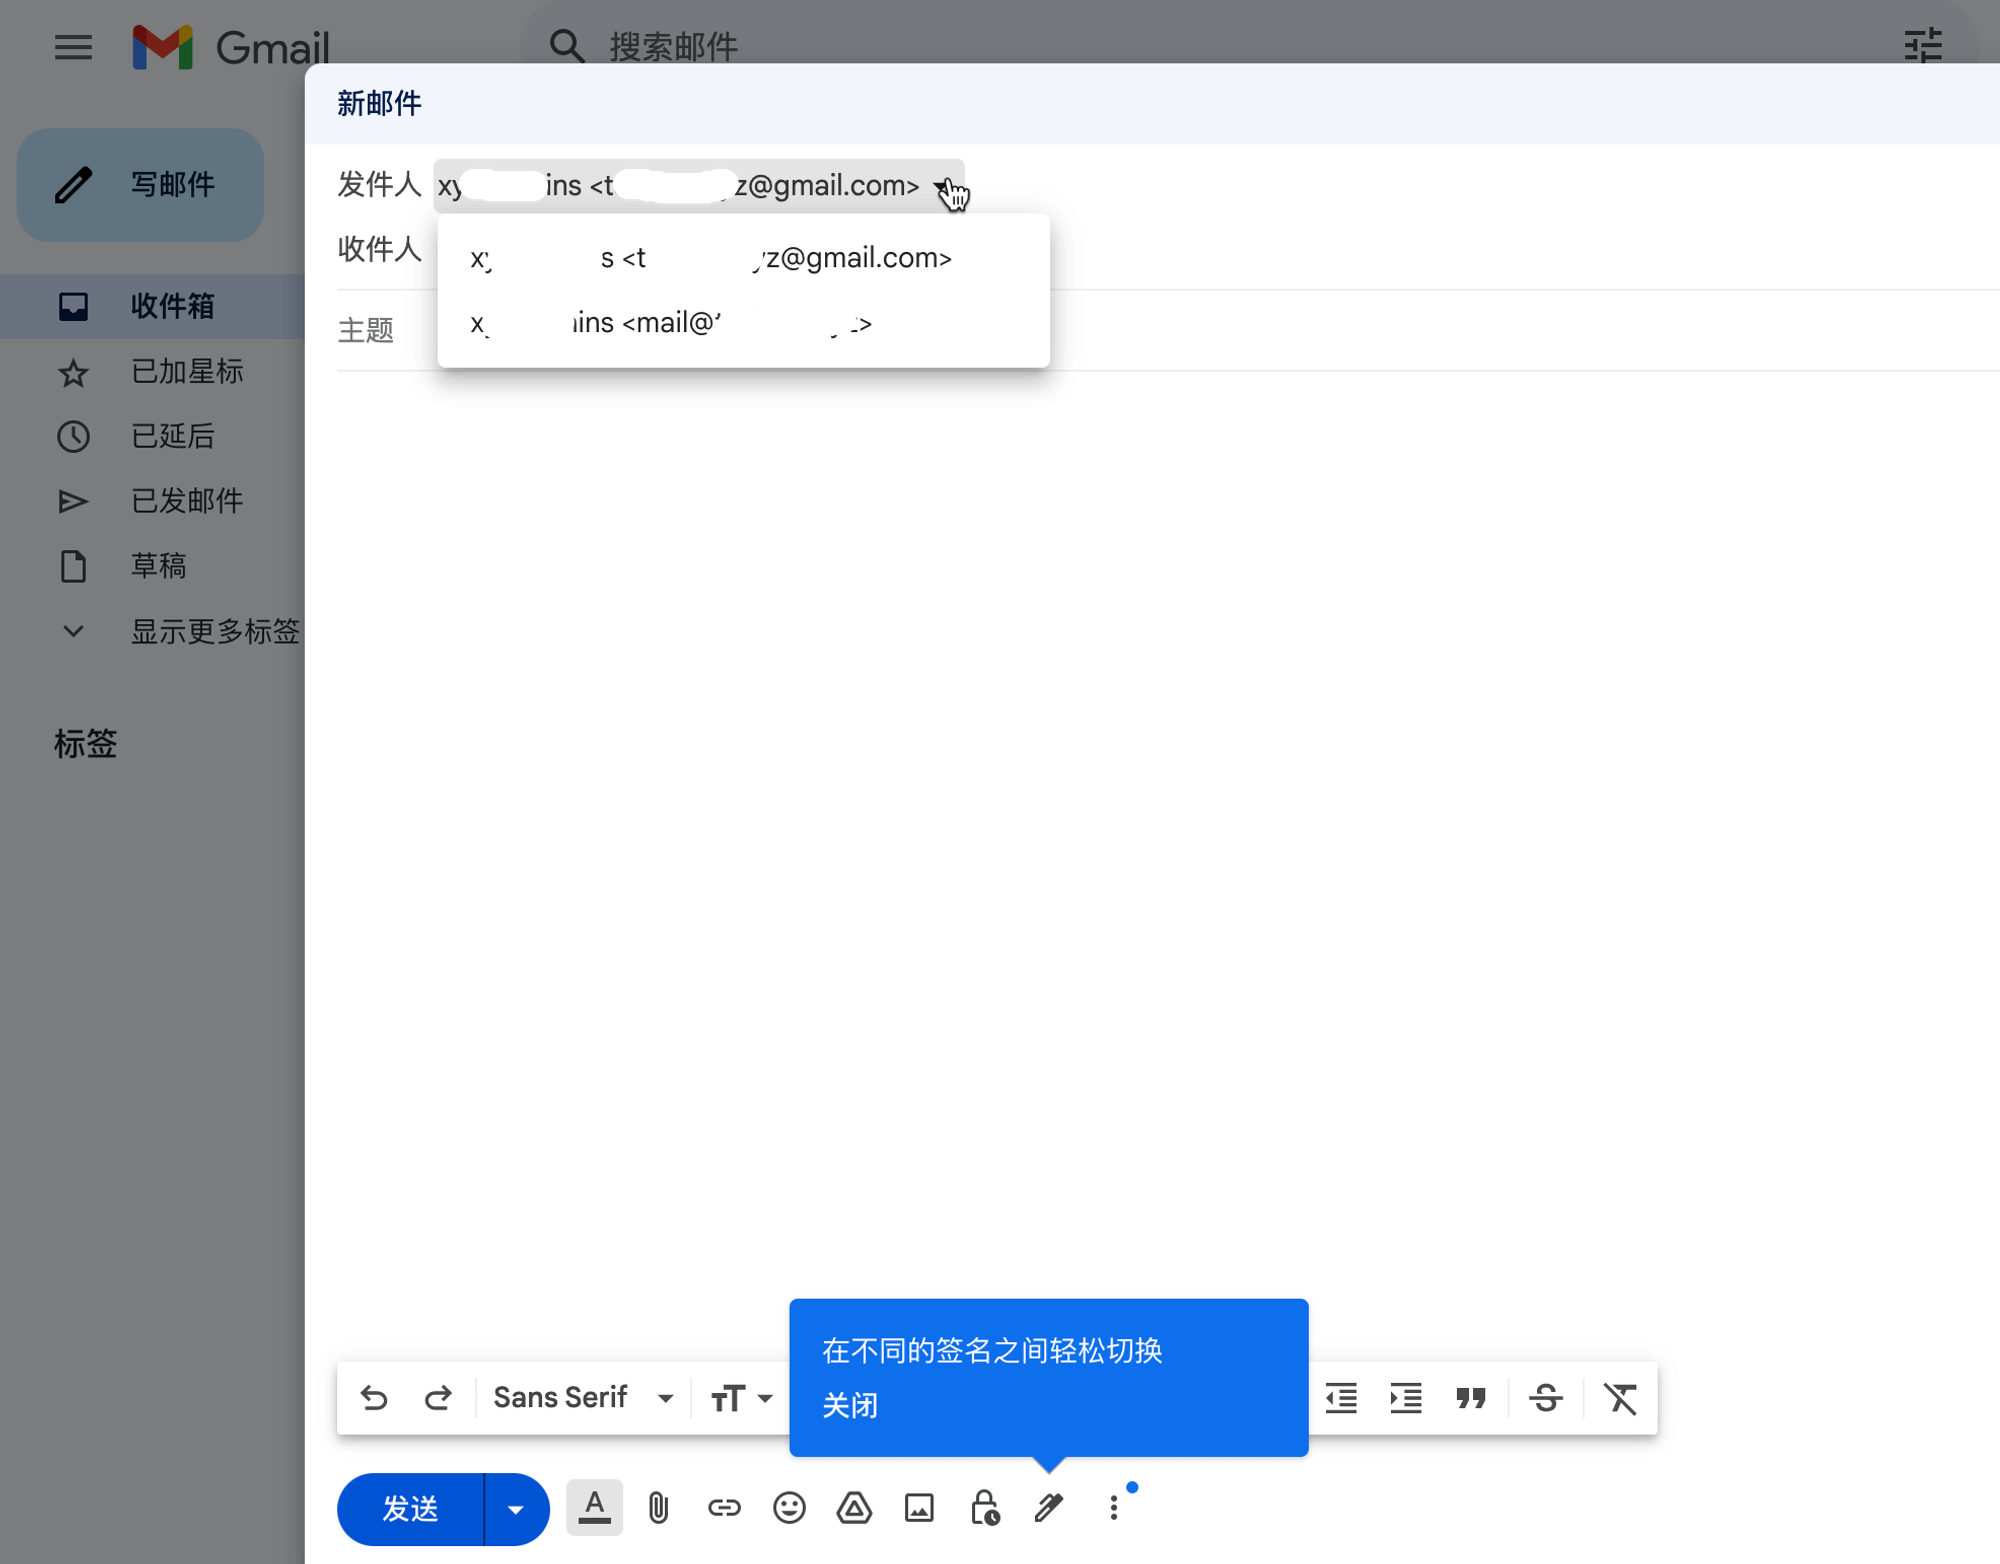Click the insert link icon
The height and width of the screenshot is (1564, 2000).
click(724, 1508)
